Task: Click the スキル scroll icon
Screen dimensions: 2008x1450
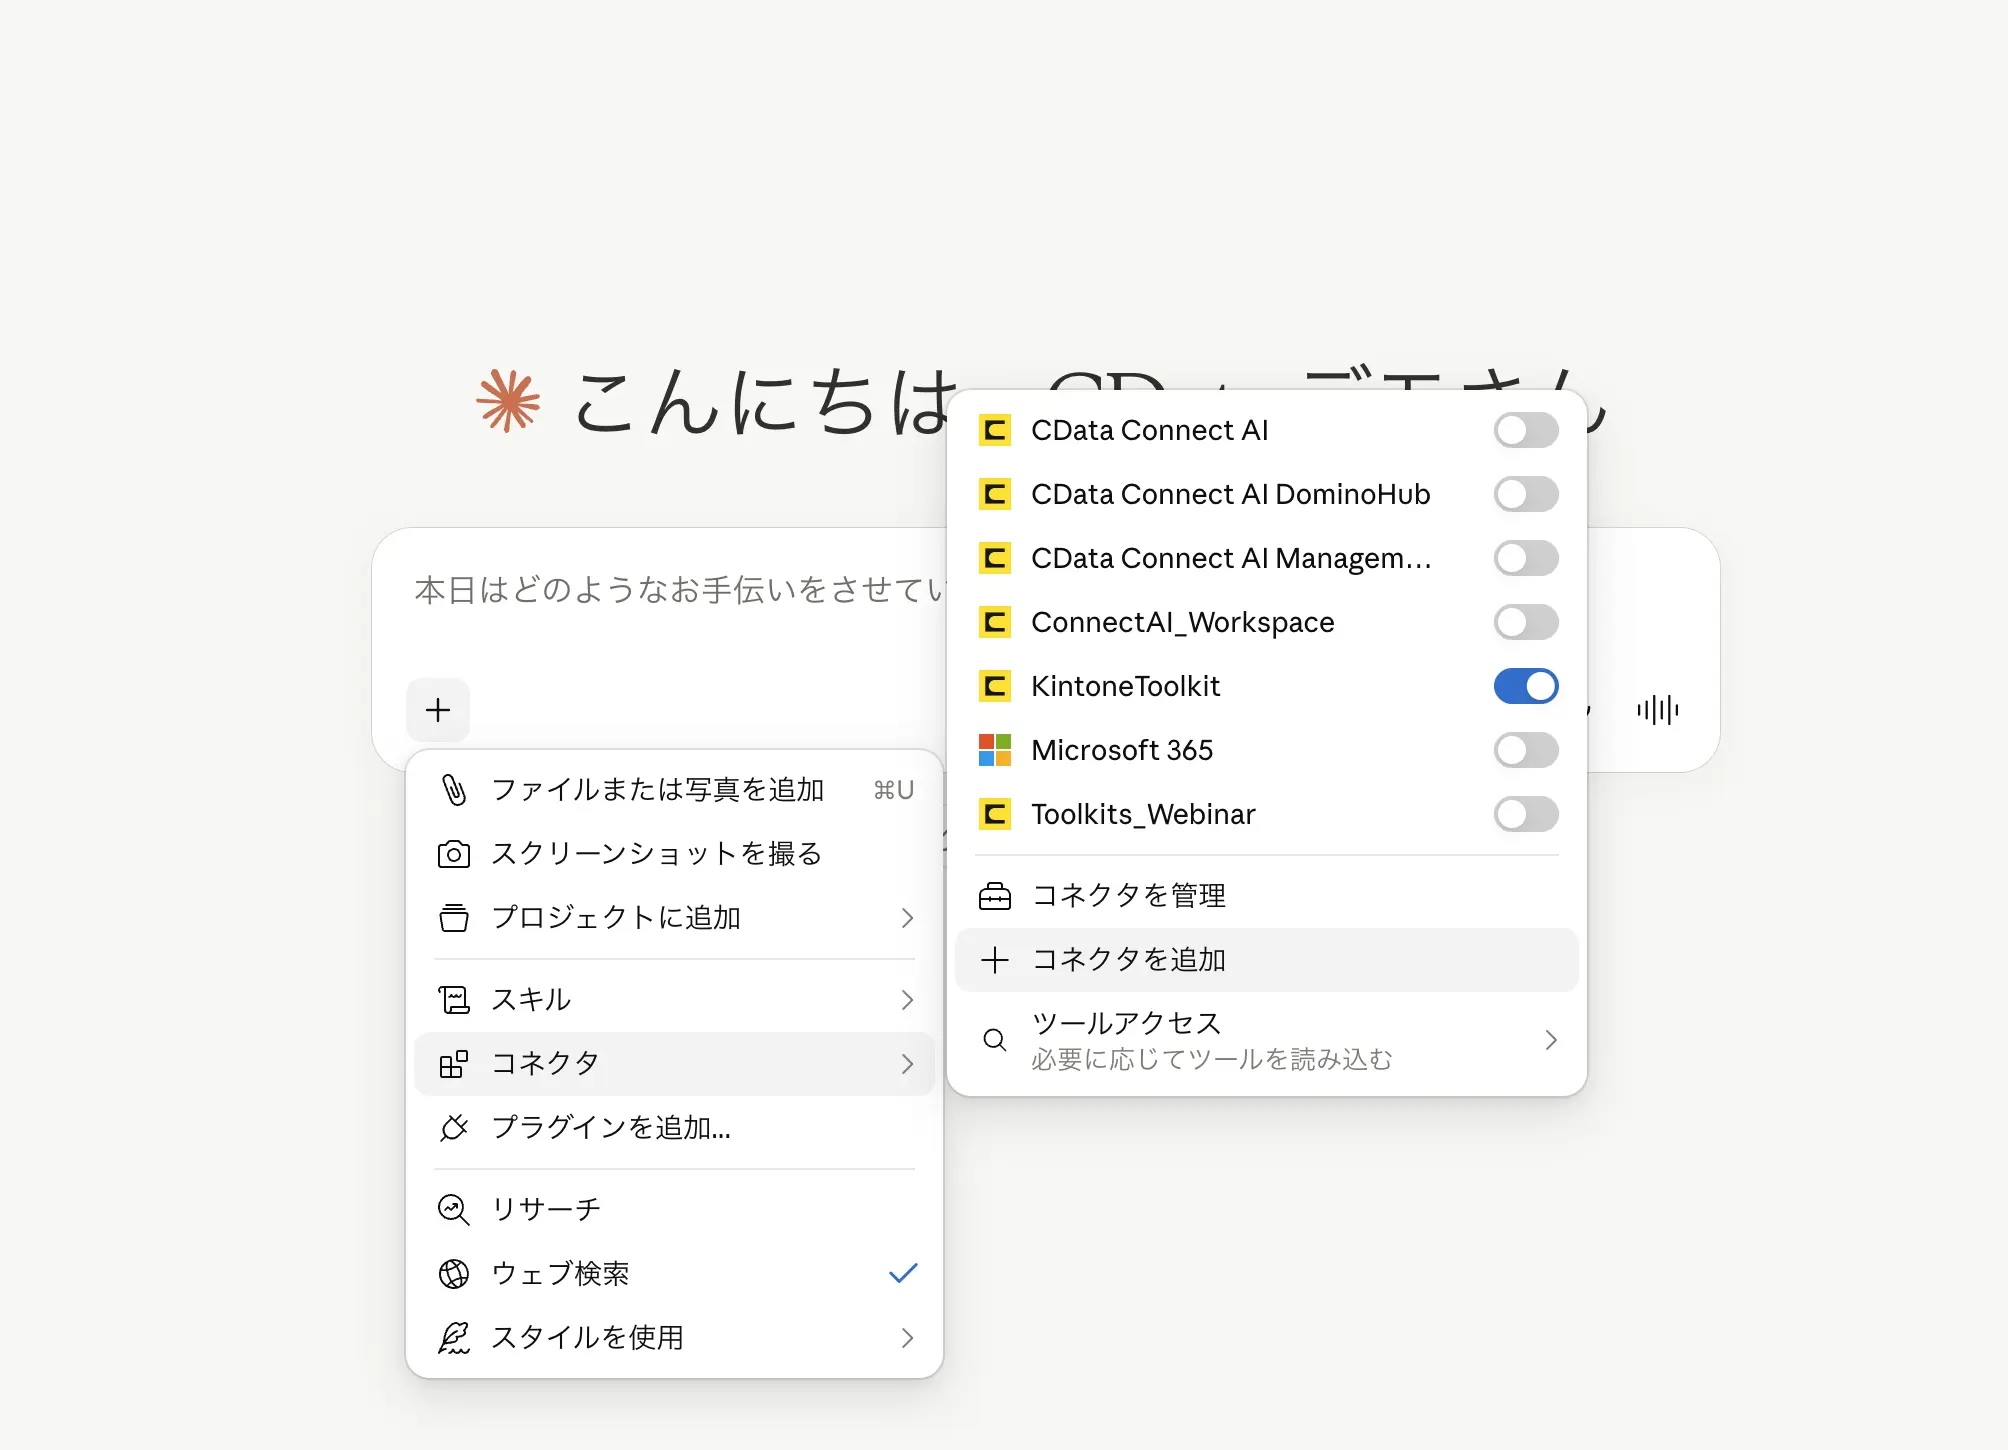Action: (454, 999)
